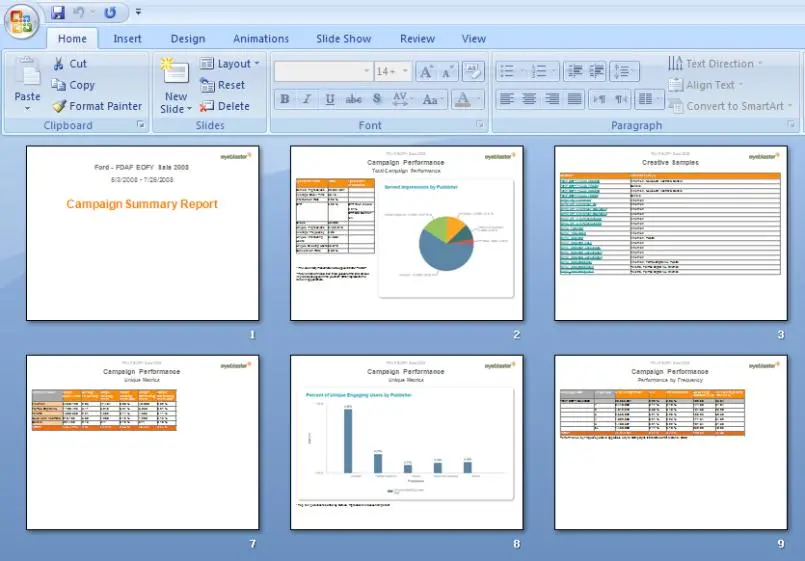The width and height of the screenshot is (805, 561).
Task: Expand the font size dropdown
Action: [405, 71]
